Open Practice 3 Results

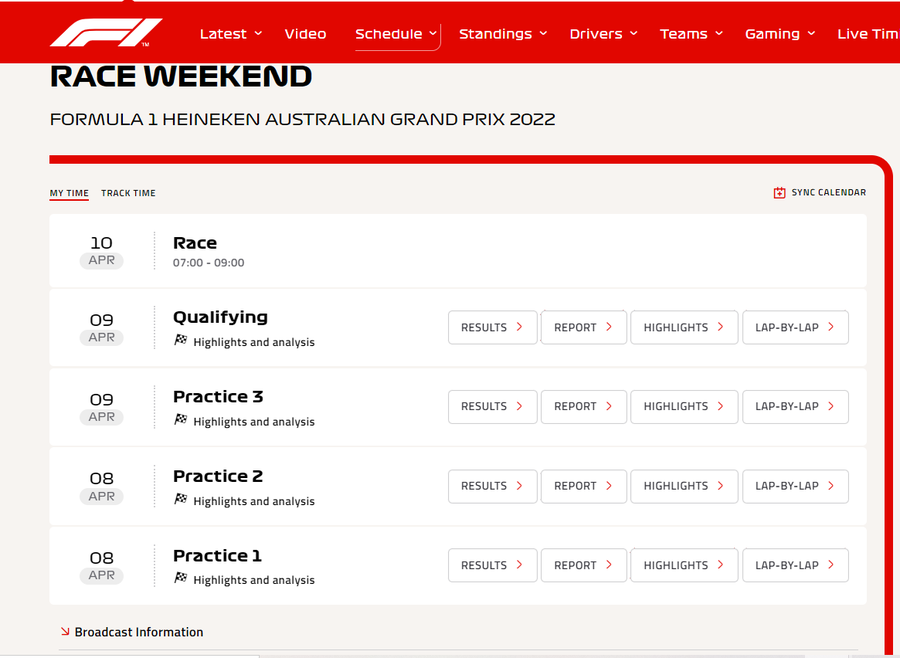(x=492, y=407)
